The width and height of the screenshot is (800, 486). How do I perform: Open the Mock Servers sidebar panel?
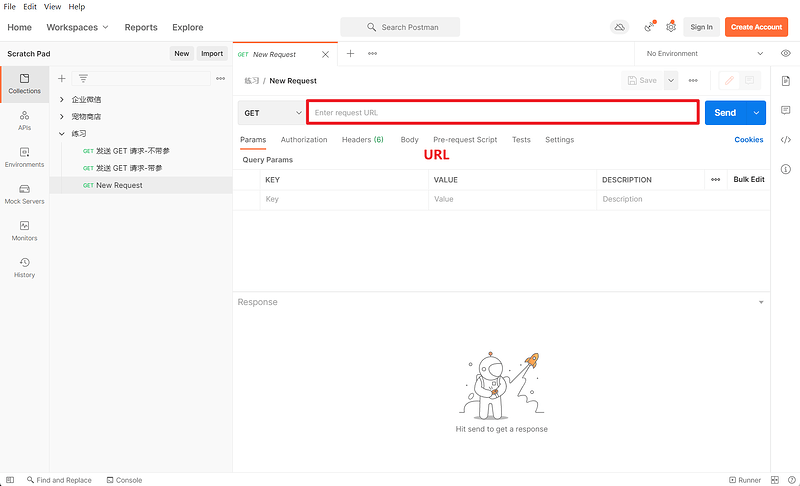coord(24,194)
